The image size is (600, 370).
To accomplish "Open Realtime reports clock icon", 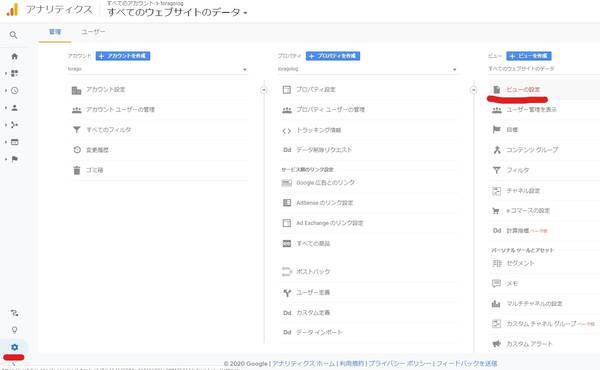I will coord(15,91).
